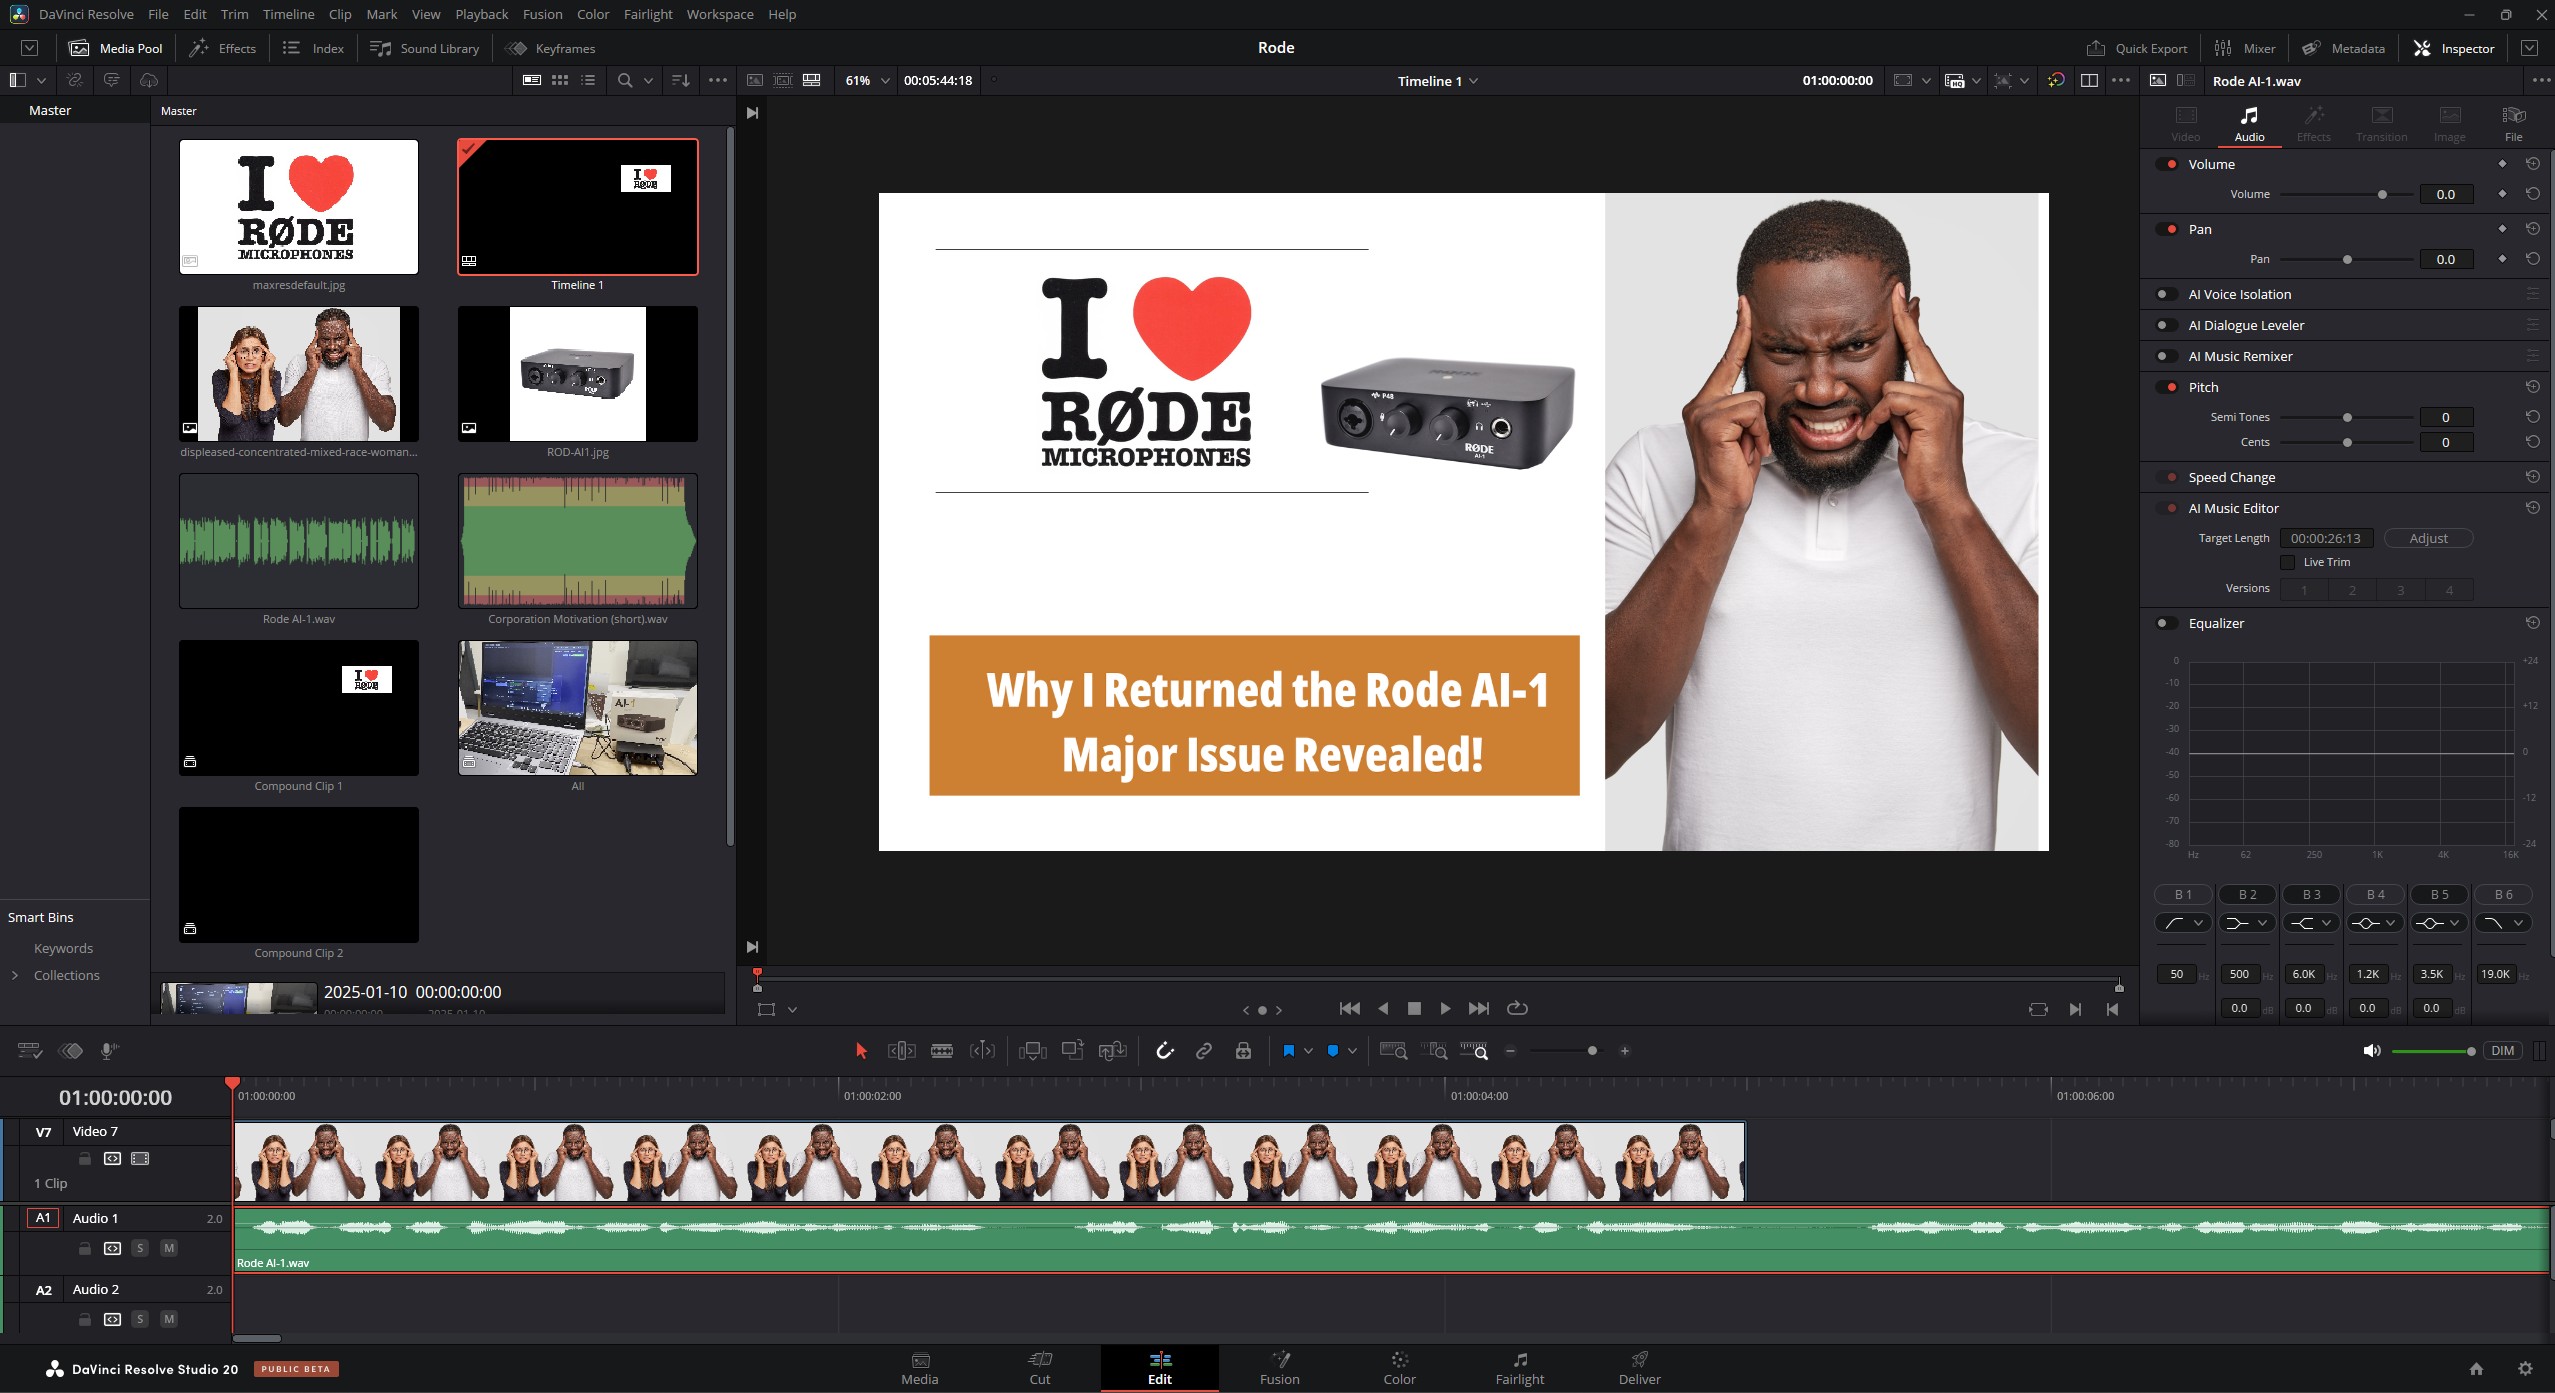Mute the Audio 1 track
The height and width of the screenshot is (1393, 2555).
(x=169, y=1248)
